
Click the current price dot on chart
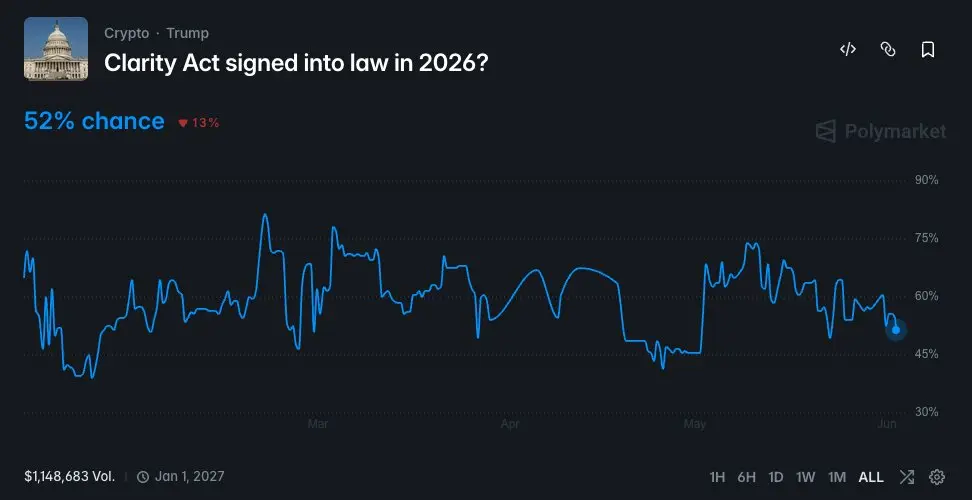click(896, 330)
